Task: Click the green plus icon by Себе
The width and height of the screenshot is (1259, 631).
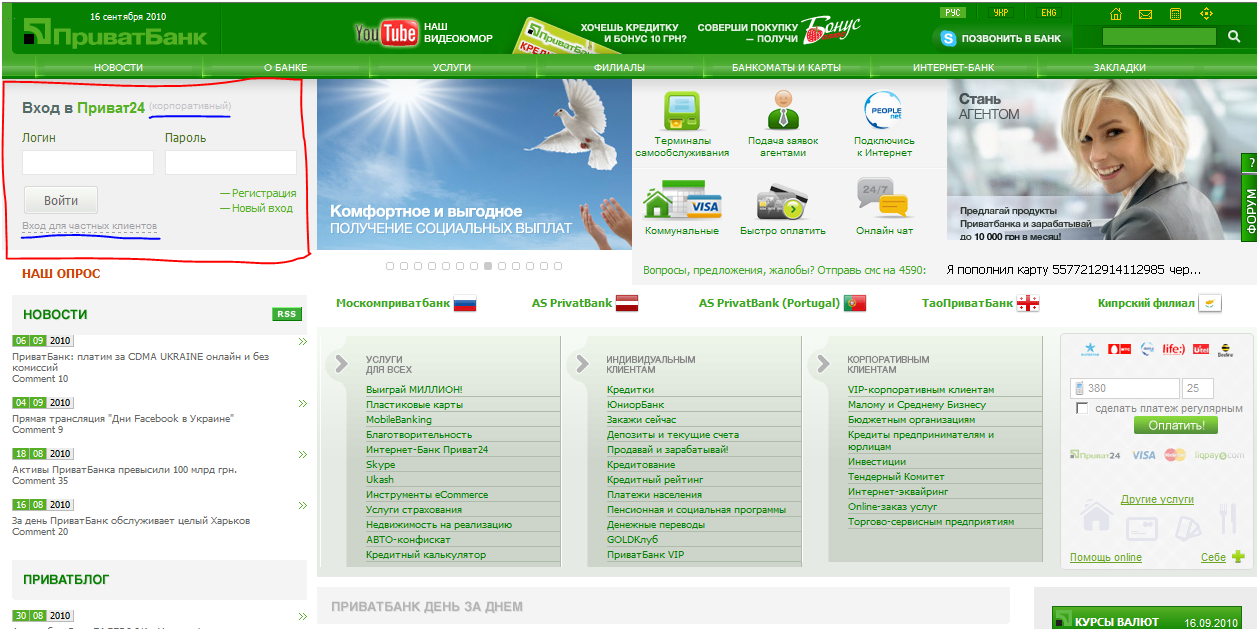Action: [1238, 557]
